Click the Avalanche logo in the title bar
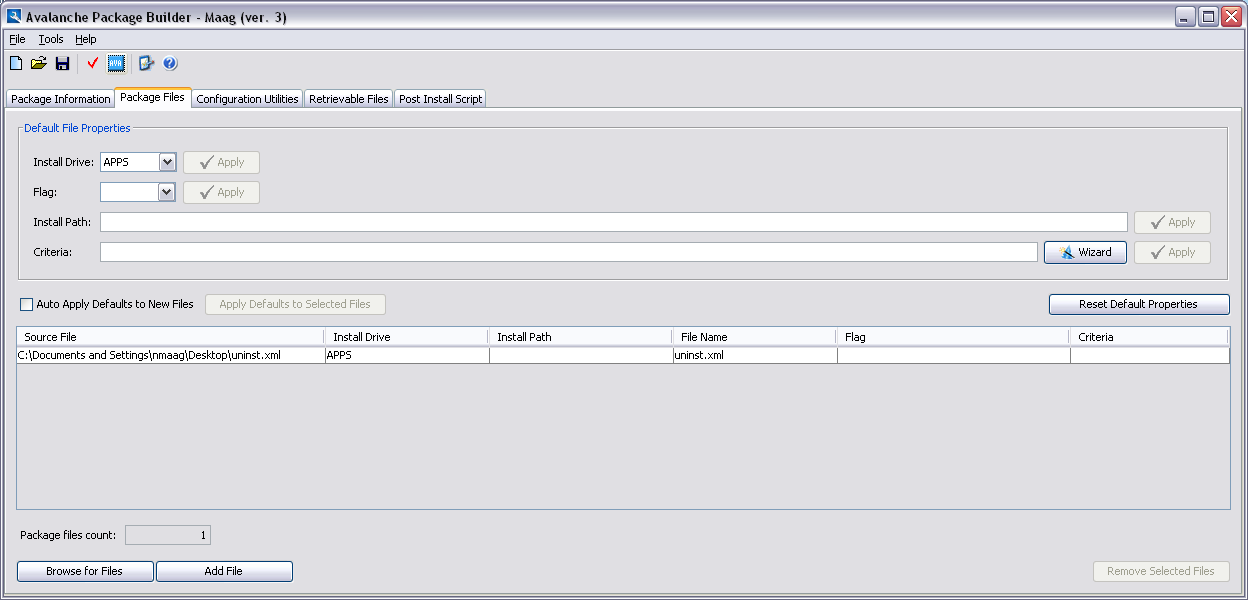The image size is (1248, 600). pyautogui.click(x=12, y=15)
